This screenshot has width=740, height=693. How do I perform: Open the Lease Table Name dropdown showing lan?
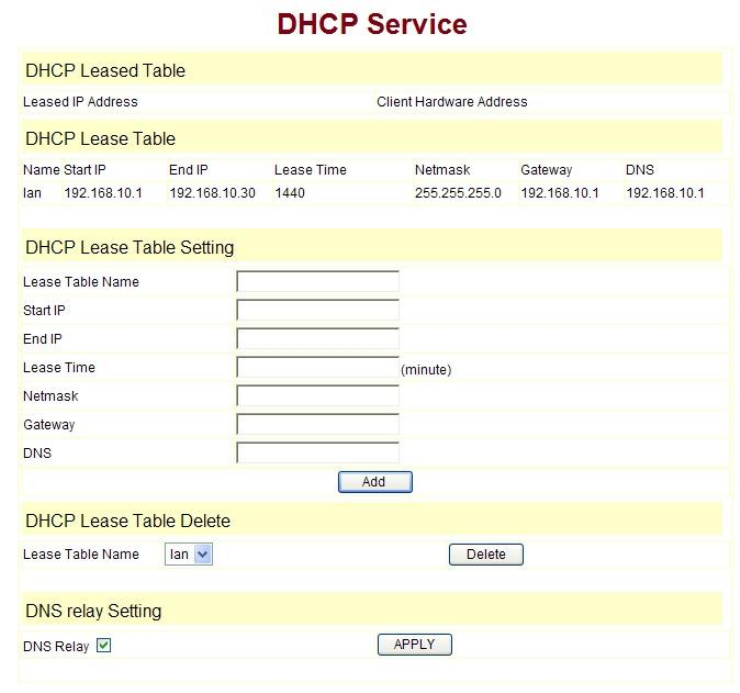click(x=188, y=554)
